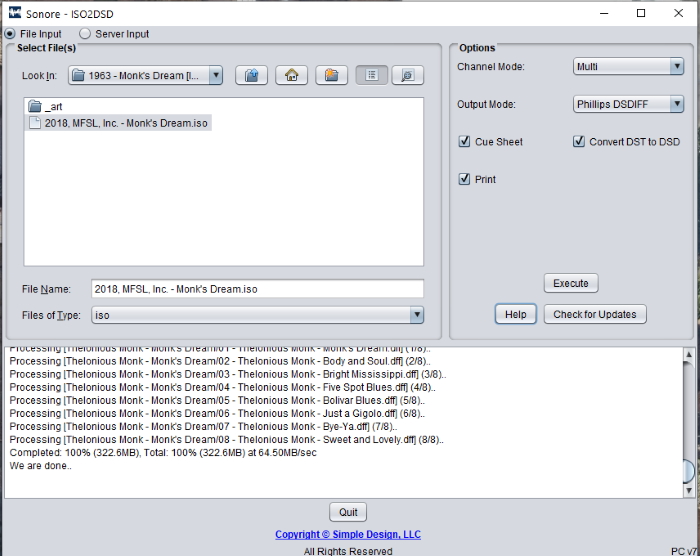Open the _art folder
Viewport: 700px width, 556px height.
53,106
